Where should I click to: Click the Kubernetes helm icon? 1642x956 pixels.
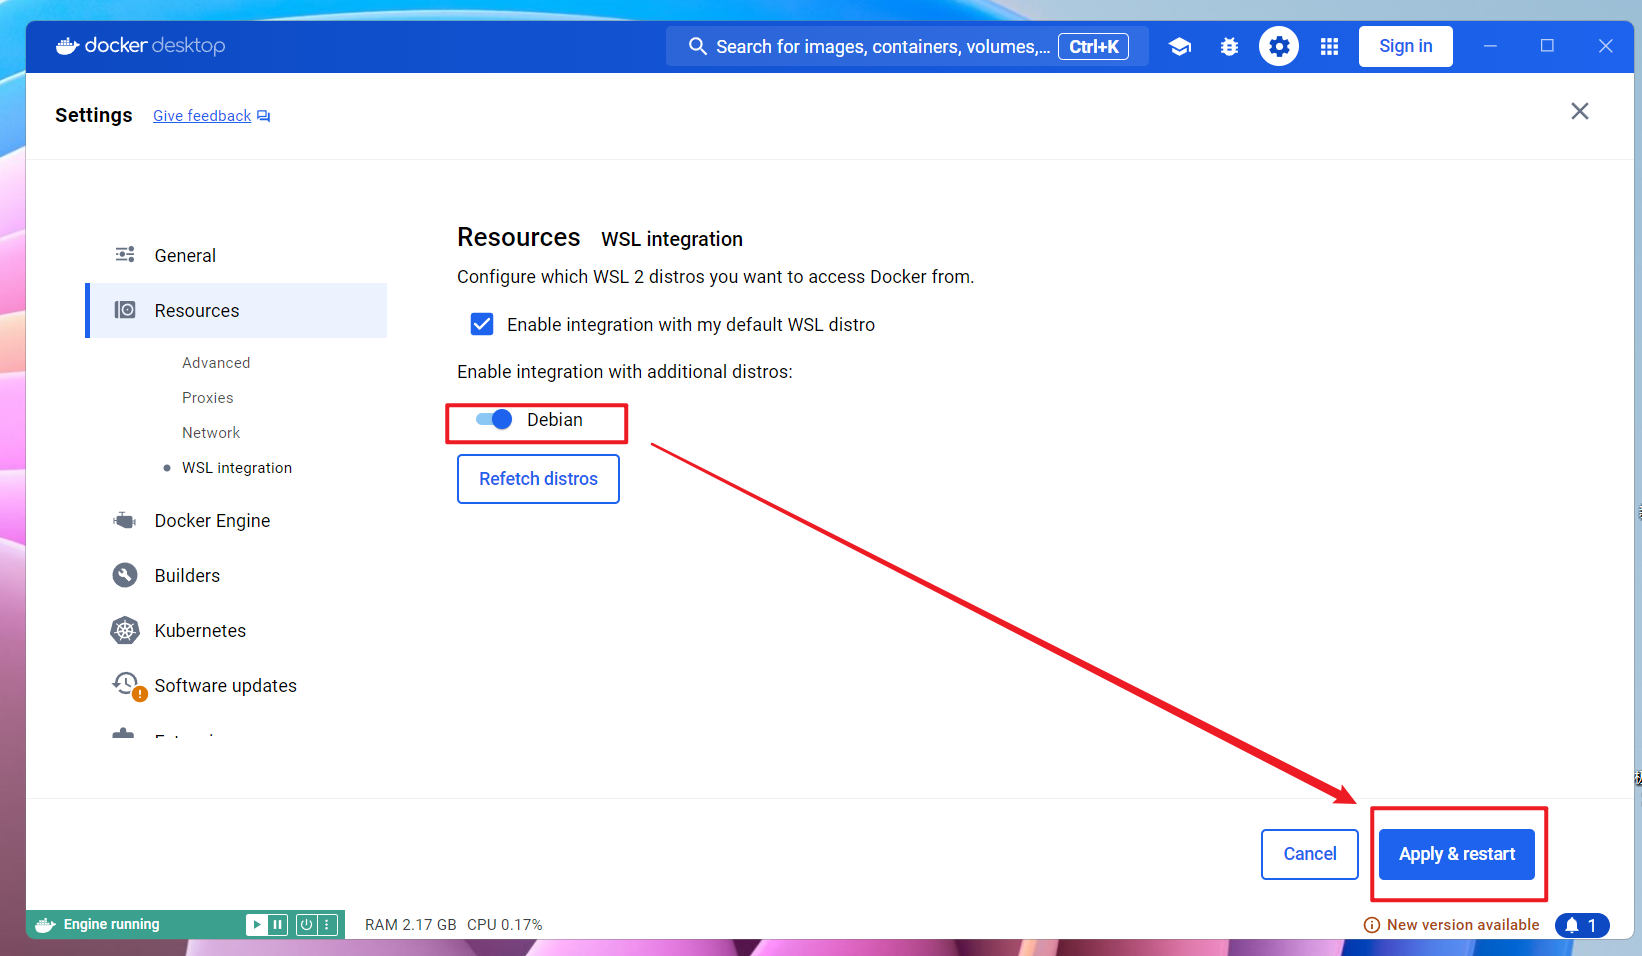[125, 630]
